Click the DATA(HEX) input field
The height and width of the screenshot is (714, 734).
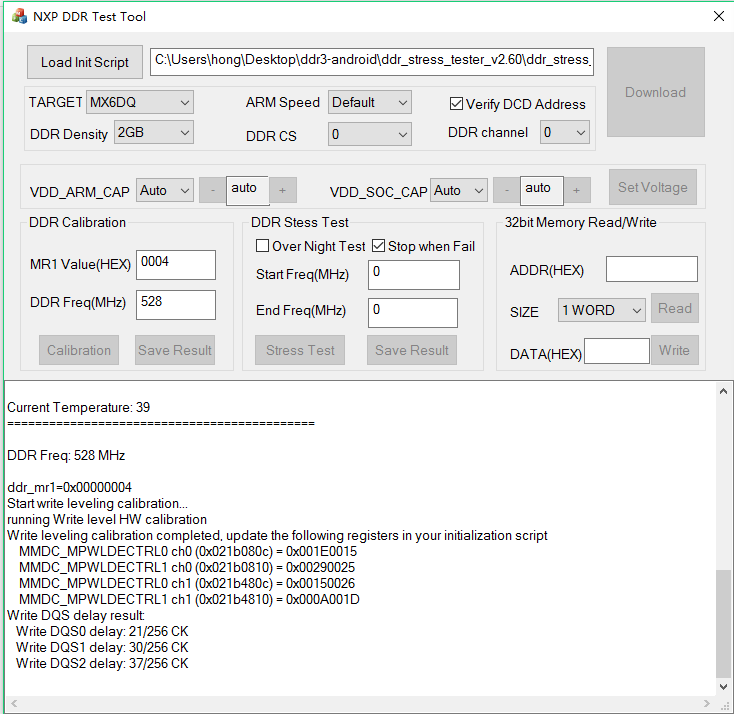click(x=617, y=351)
